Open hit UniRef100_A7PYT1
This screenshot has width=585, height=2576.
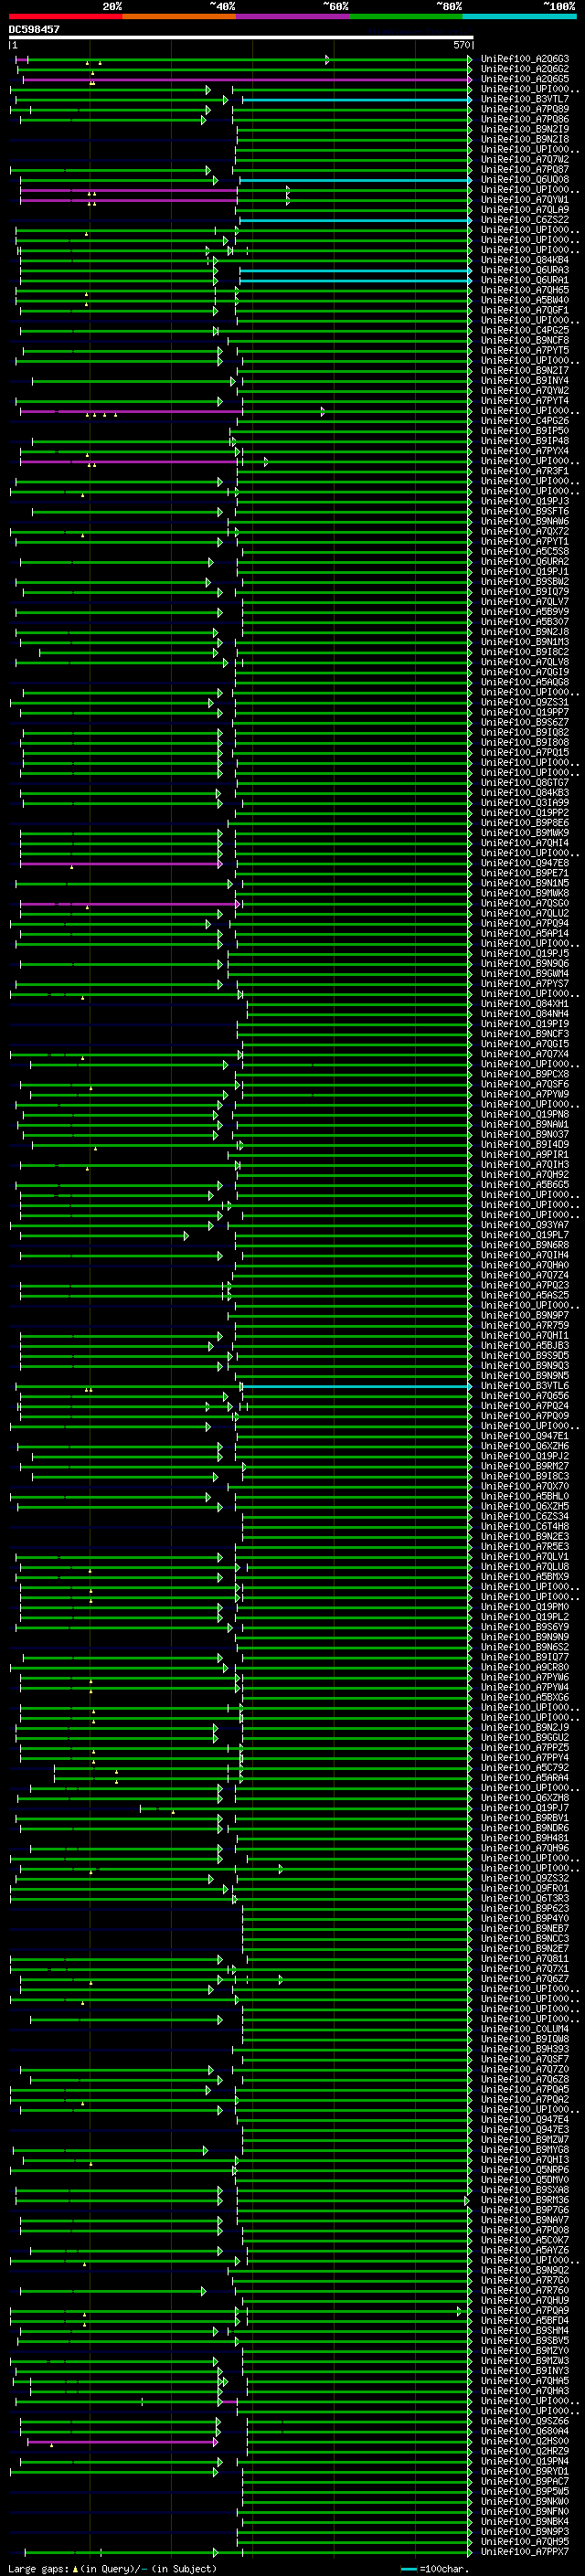click(x=525, y=542)
